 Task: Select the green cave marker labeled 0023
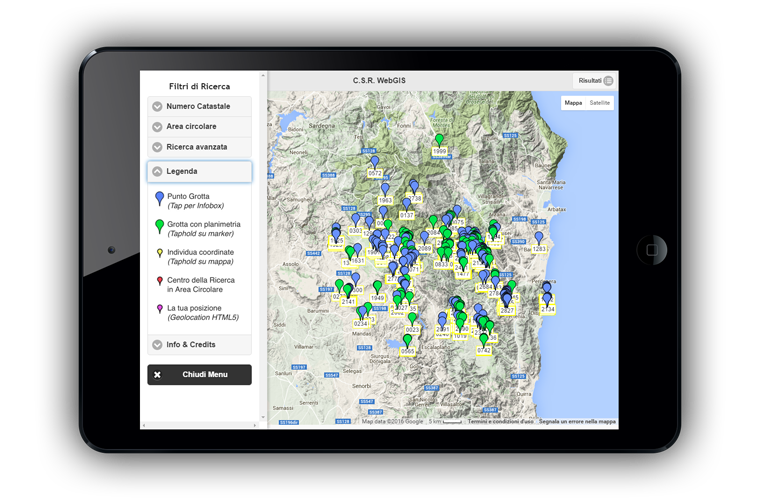412,318
